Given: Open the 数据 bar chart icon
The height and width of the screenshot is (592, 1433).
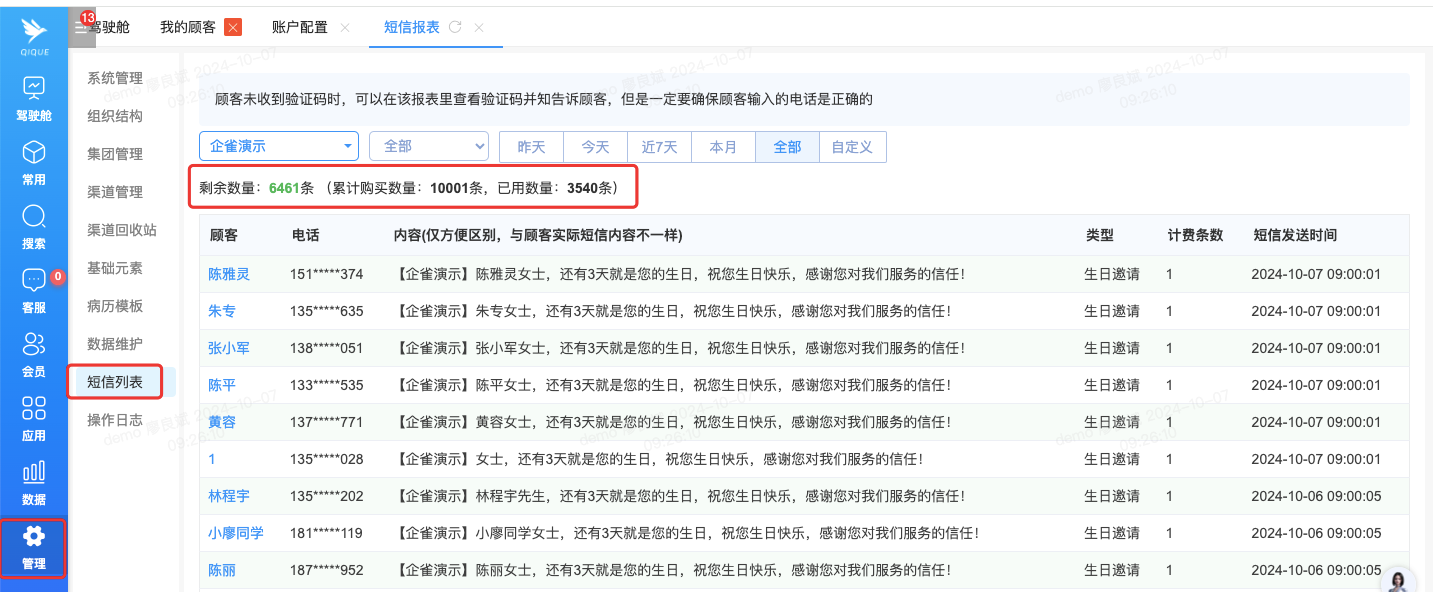Looking at the screenshot, I should pos(34,473).
